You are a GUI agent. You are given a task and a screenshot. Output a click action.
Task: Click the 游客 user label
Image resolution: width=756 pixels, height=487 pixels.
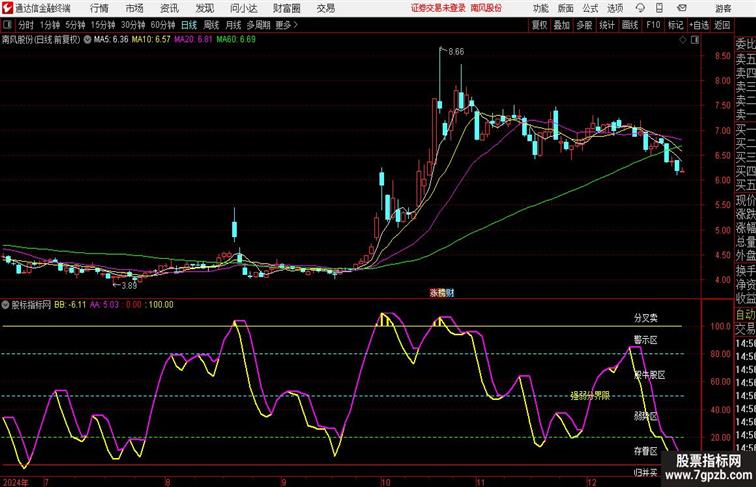[x=723, y=8]
